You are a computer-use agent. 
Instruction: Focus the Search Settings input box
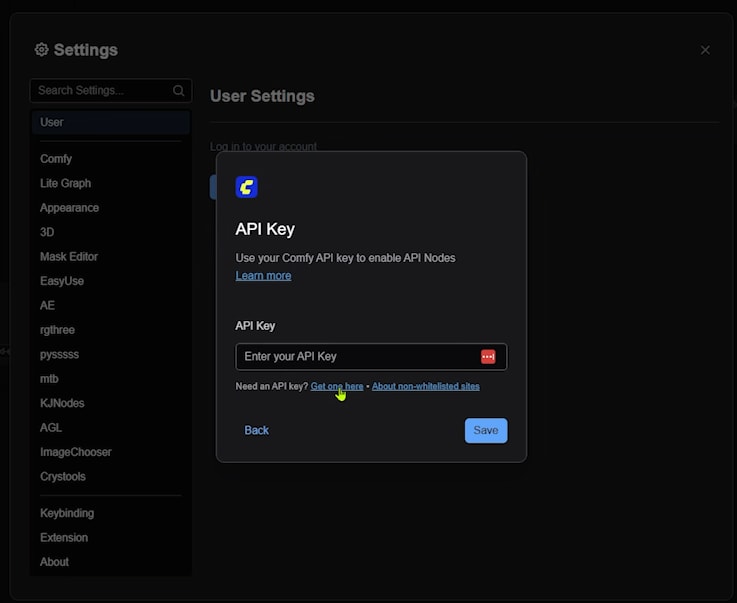[x=110, y=90]
